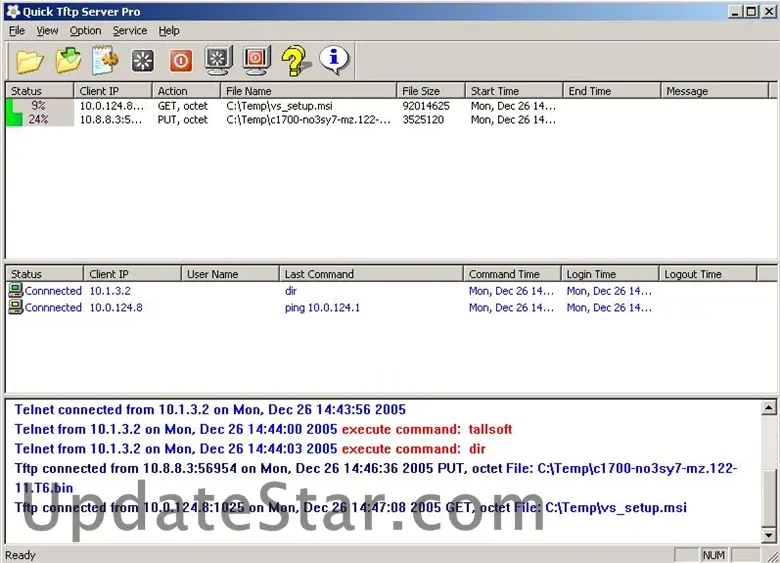Click the yellow question mark help icon
780x563 pixels.
295,61
